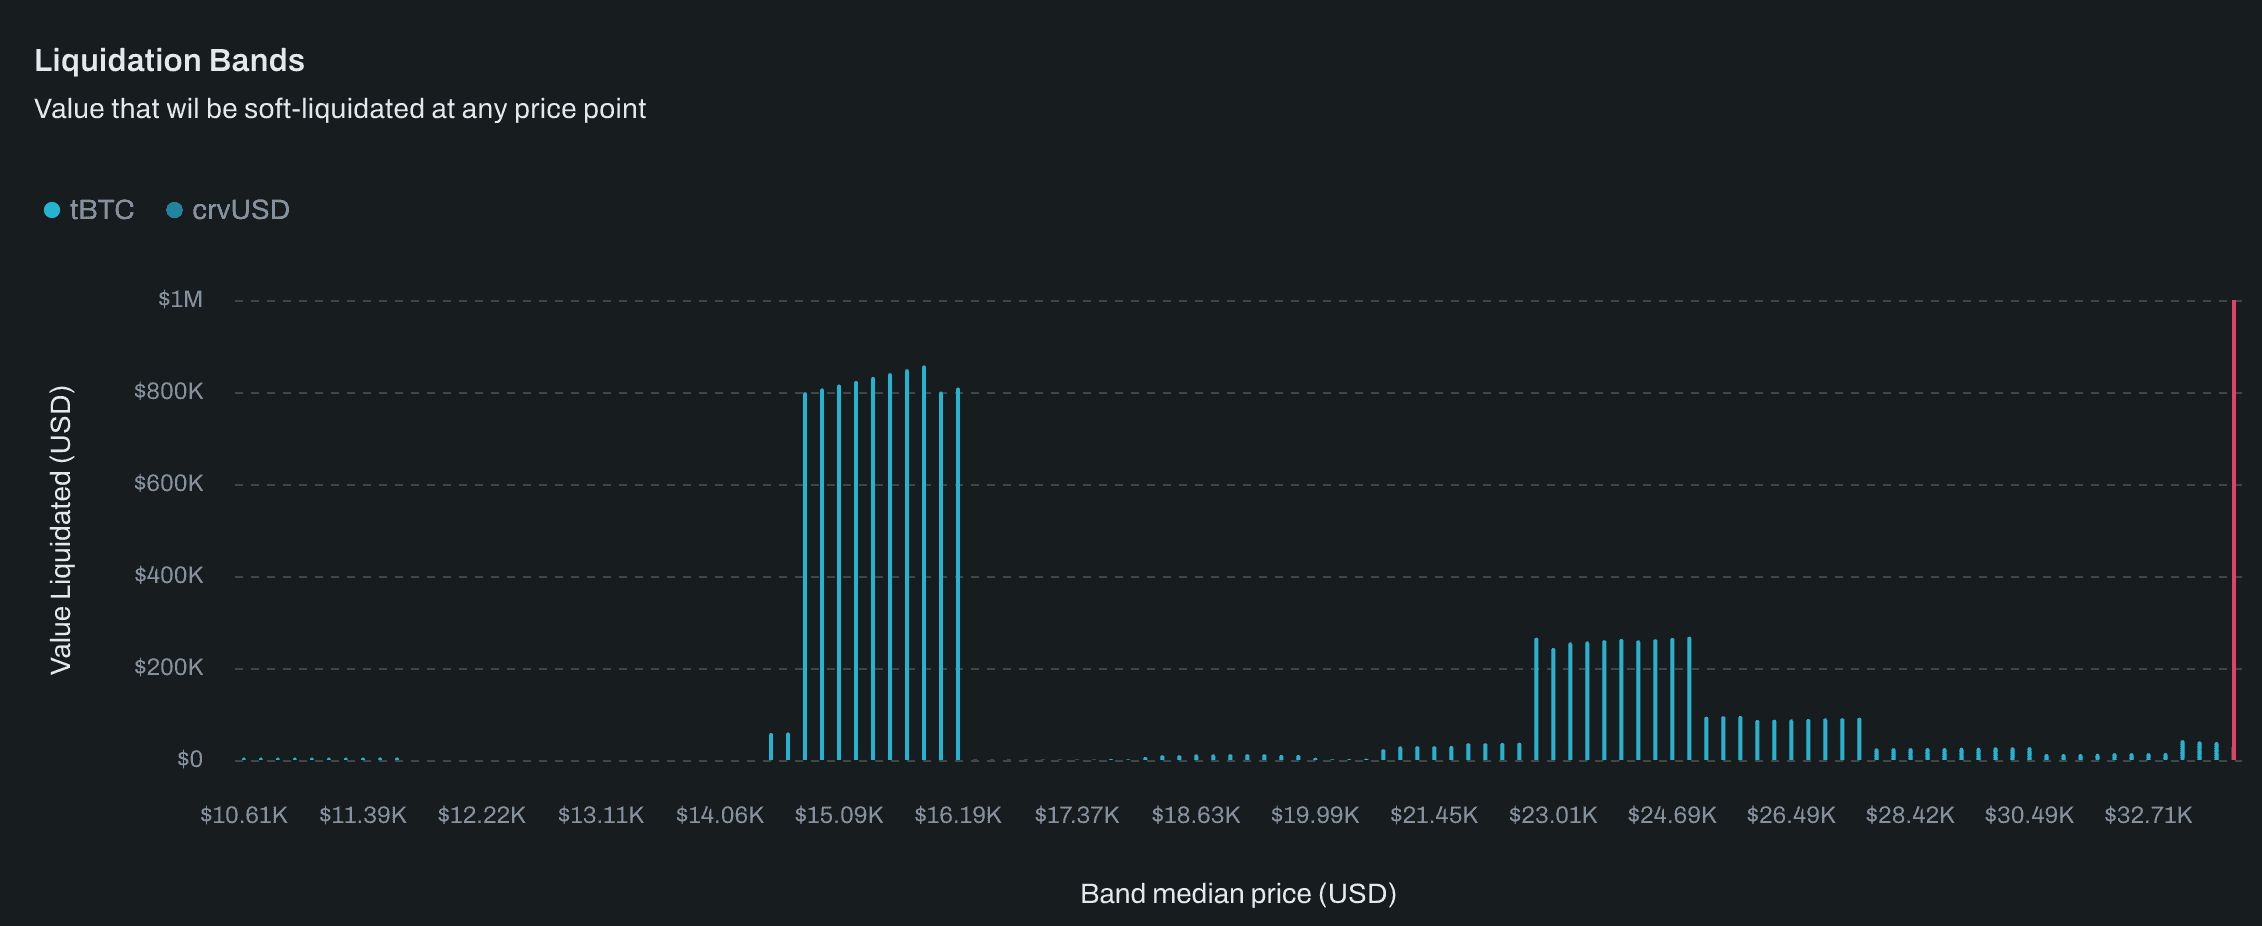Viewport: 2262px width, 926px height.
Task: Click the "Band median price (USD)" axis title
Action: coord(1237,894)
